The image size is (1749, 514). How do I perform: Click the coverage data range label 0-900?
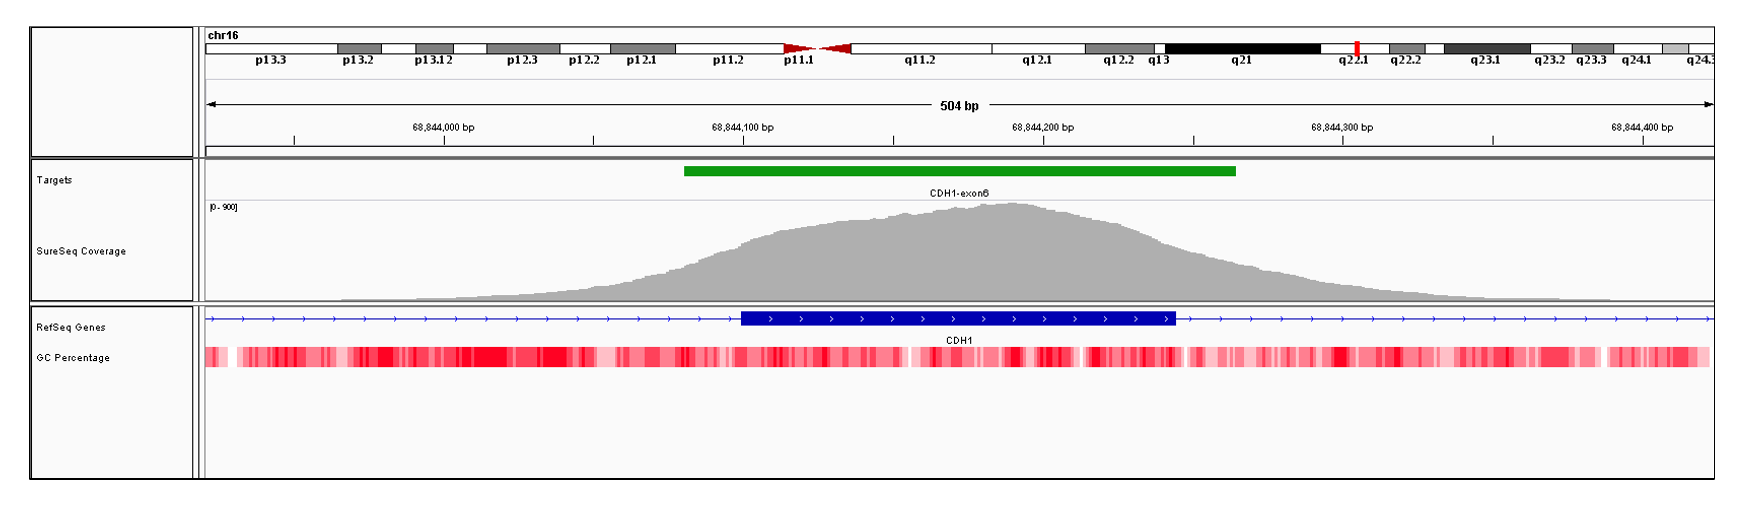(223, 207)
